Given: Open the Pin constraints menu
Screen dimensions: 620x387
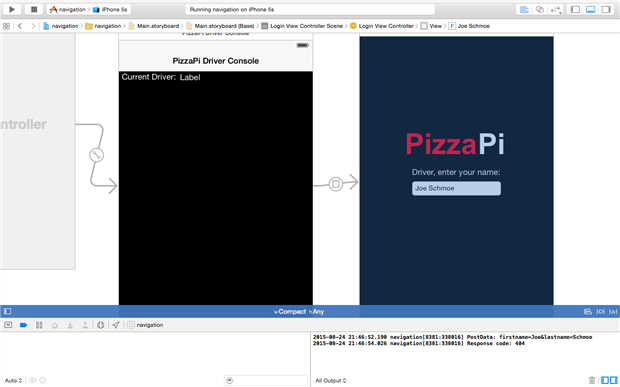Looking at the screenshot, I should click(x=601, y=311).
